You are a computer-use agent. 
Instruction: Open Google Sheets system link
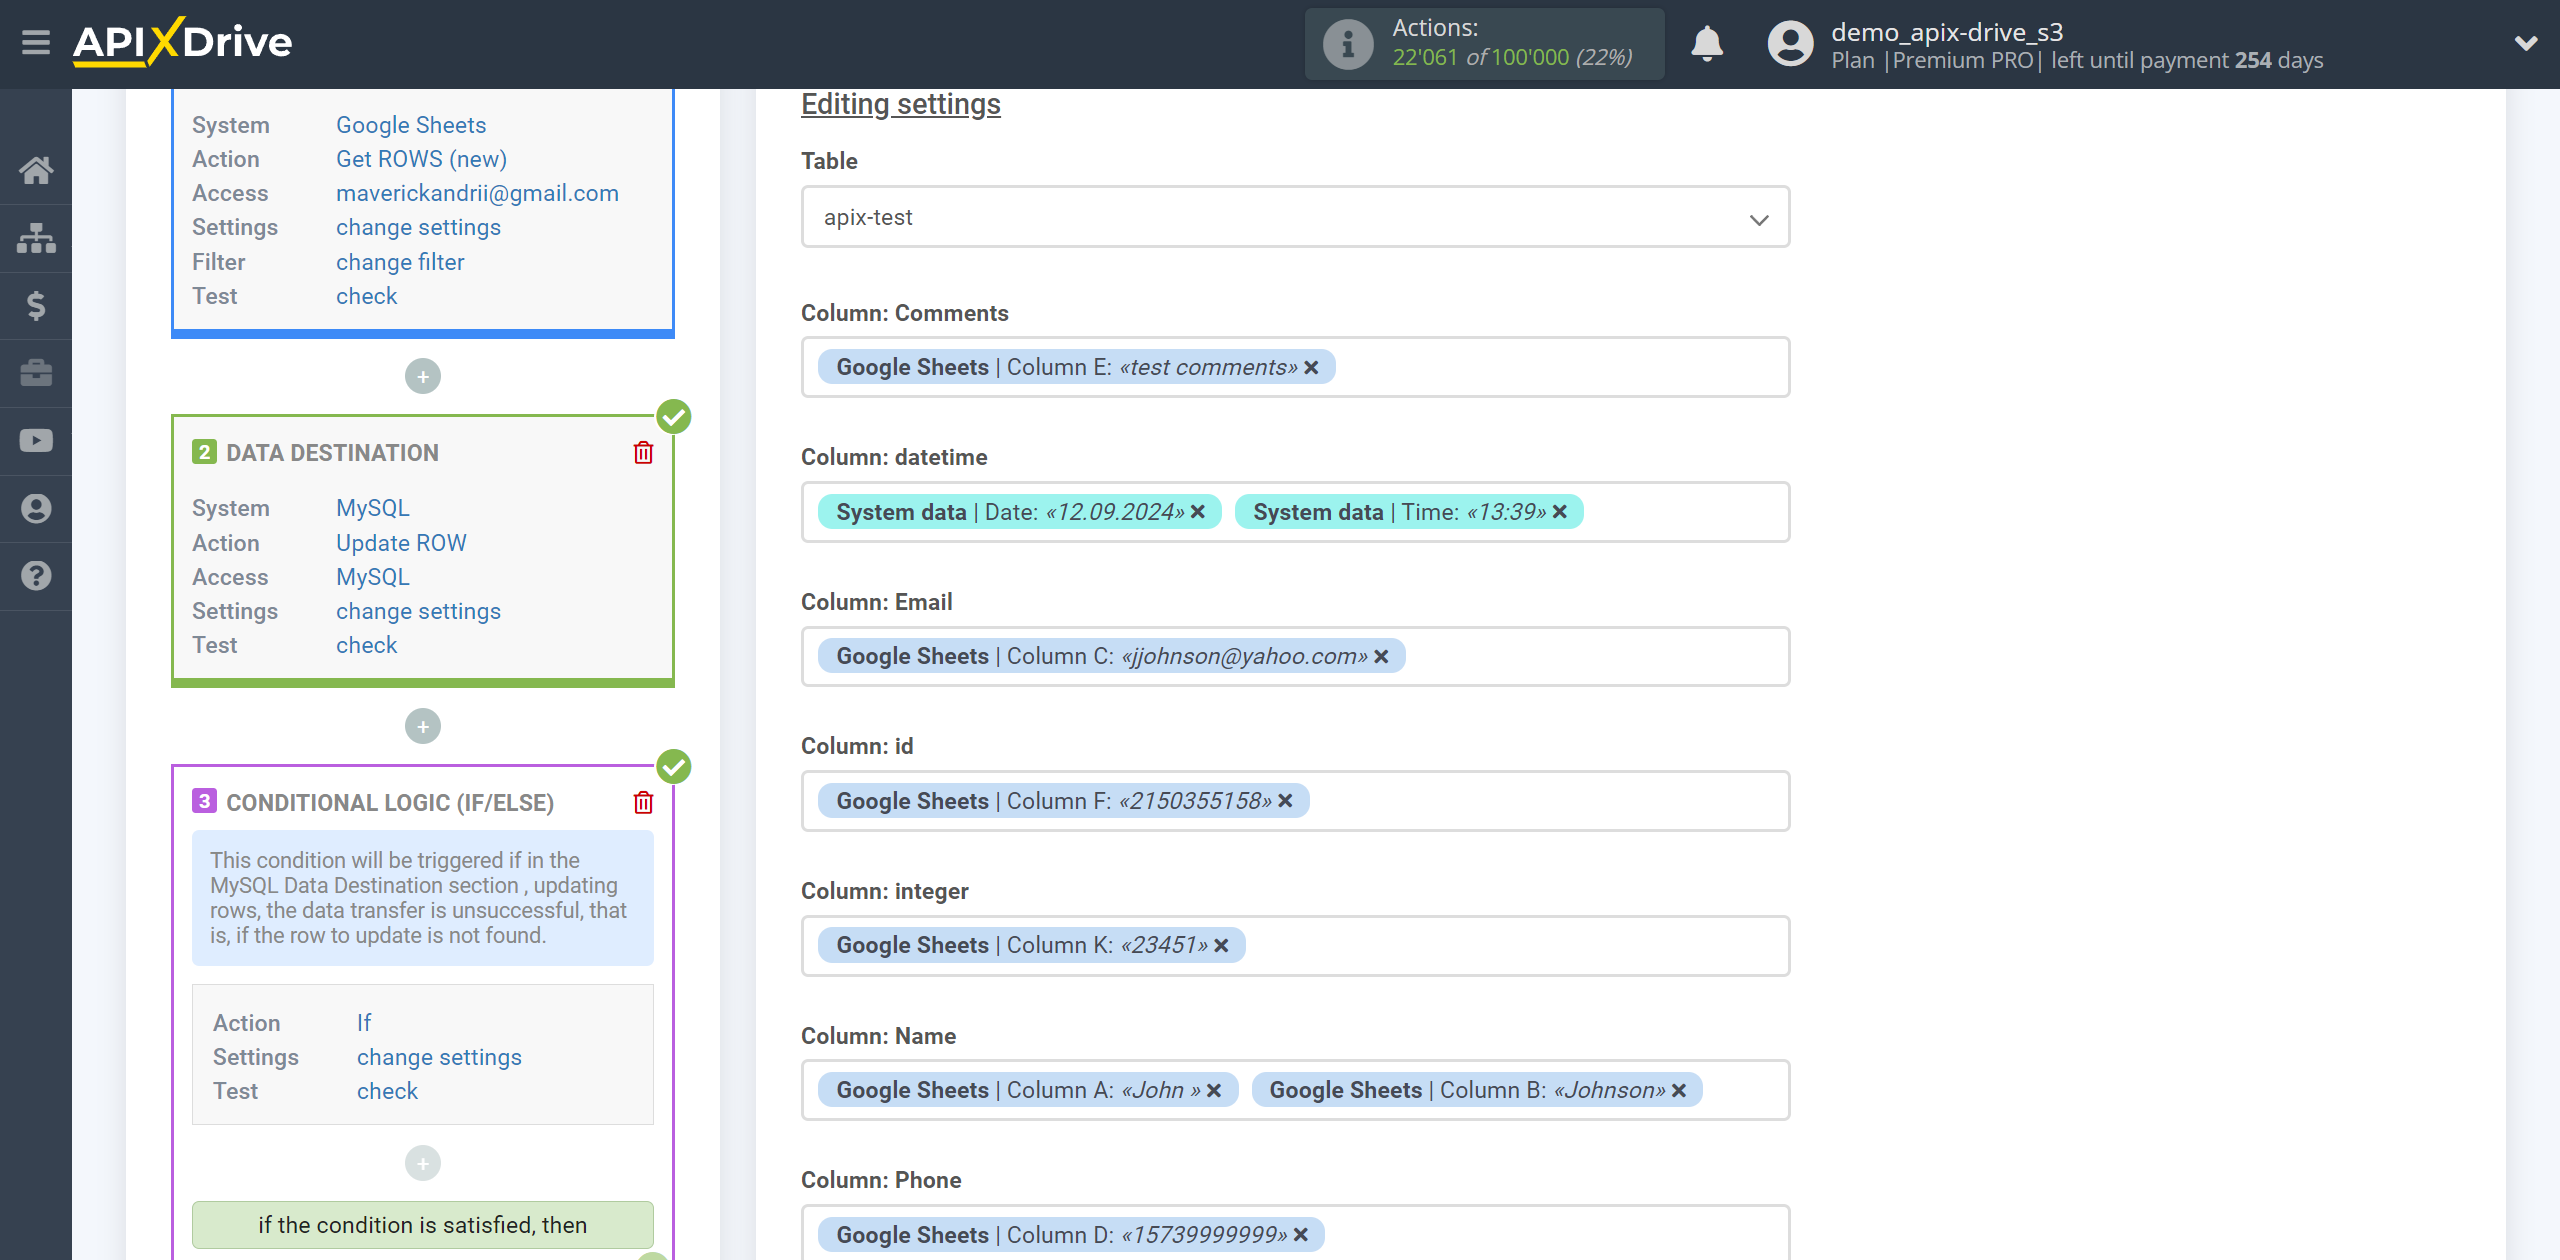pyautogui.click(x=411, y=125)
